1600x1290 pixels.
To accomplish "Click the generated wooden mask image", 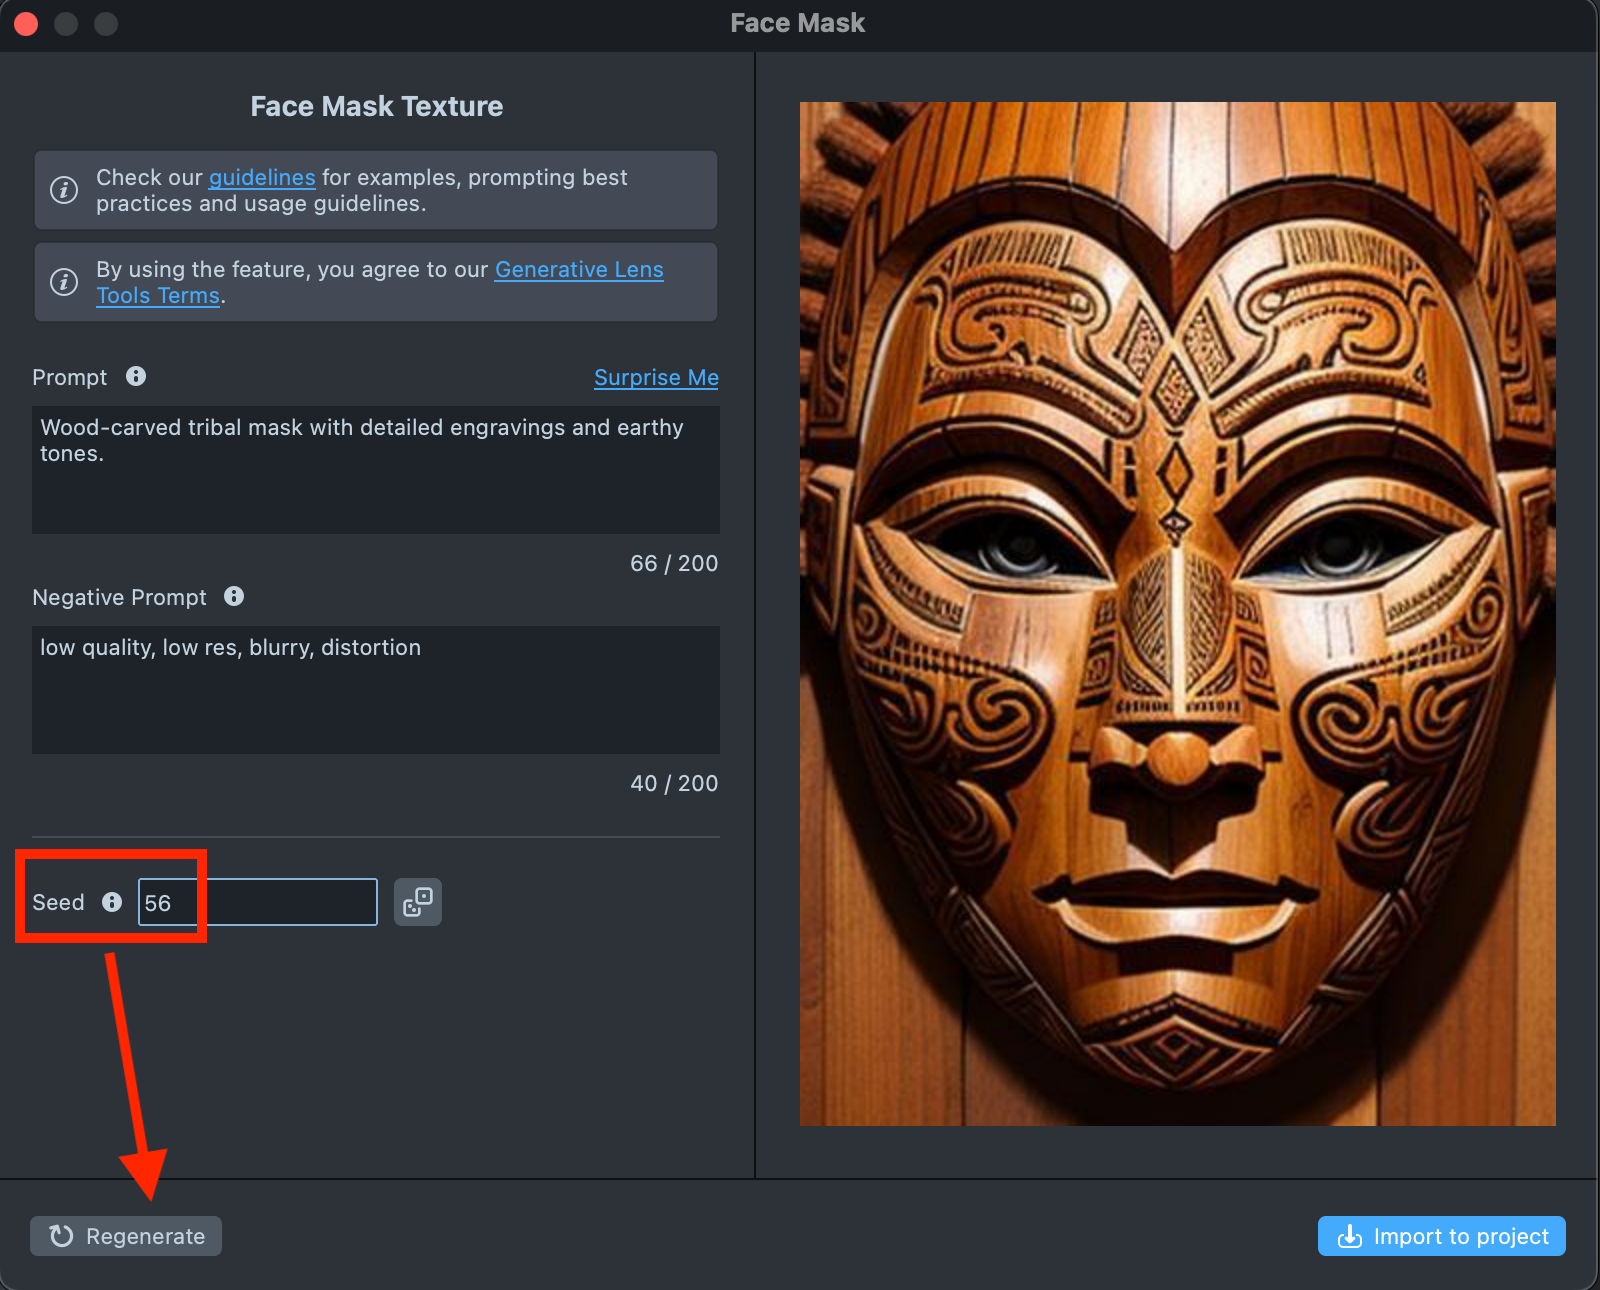I will coord(1178,614).
